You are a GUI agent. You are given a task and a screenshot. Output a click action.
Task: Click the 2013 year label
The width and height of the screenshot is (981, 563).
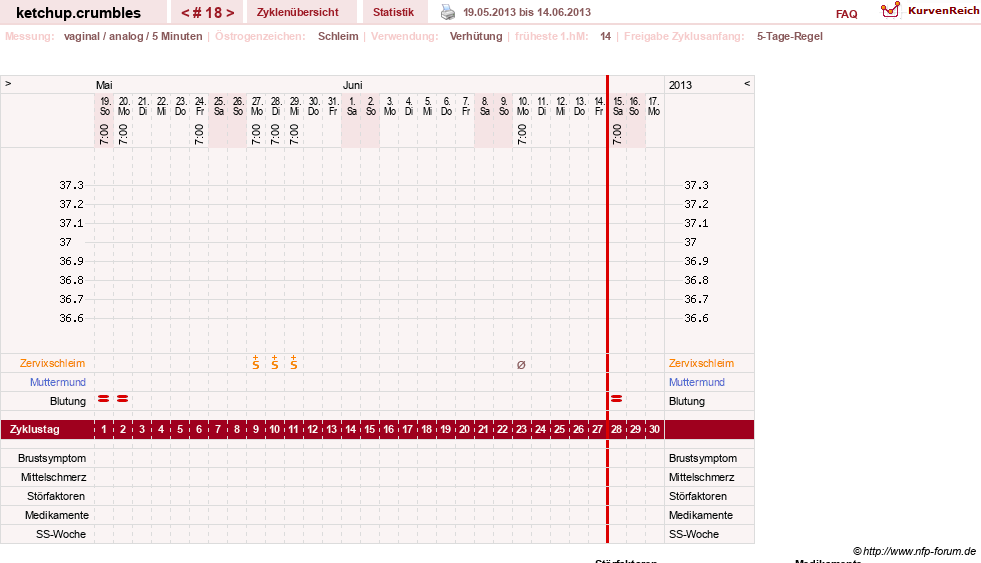(680, 85)
